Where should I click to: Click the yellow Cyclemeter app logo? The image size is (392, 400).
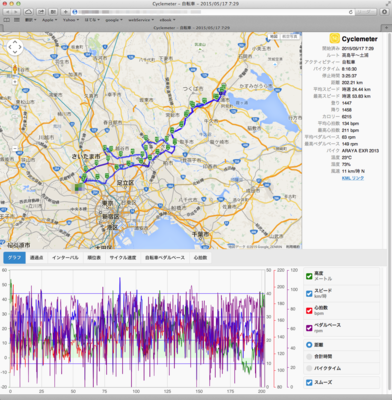[334, 38]
